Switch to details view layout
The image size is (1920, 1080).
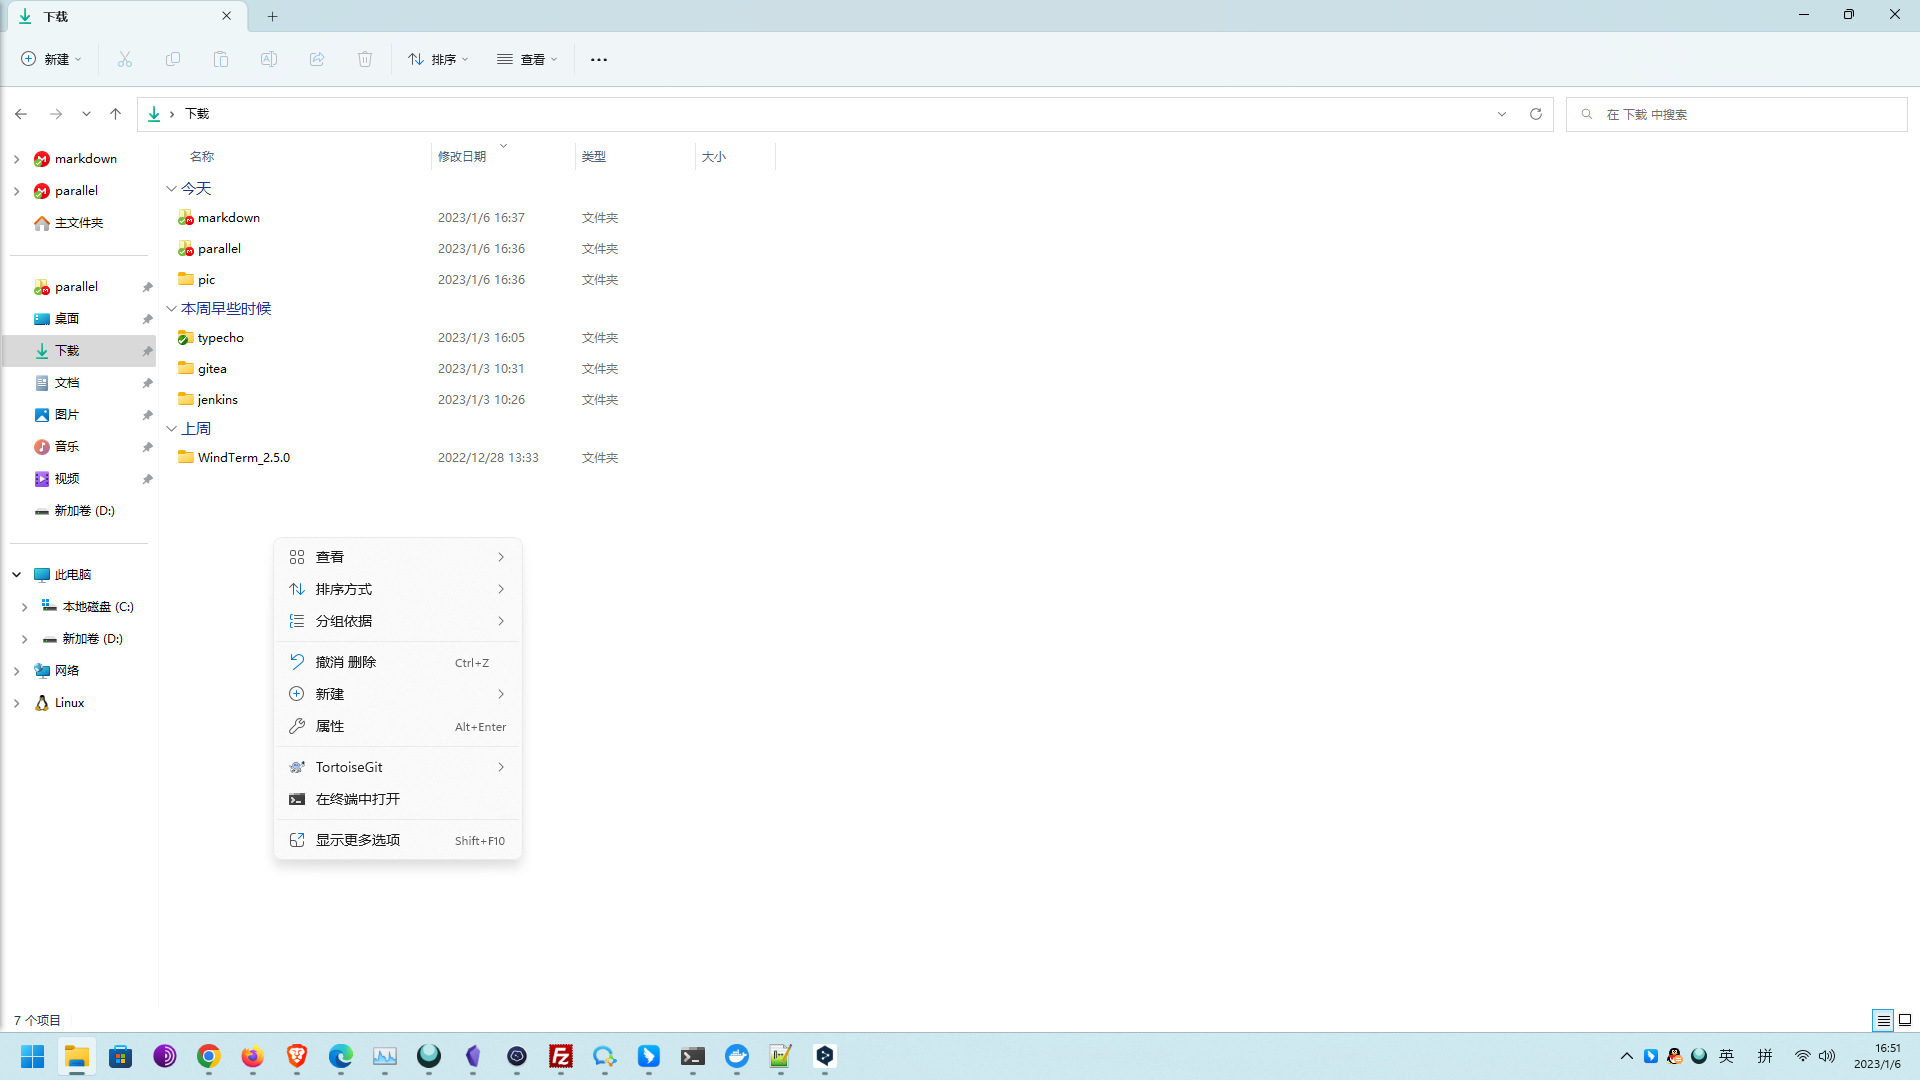[x=1883, y=1020]
